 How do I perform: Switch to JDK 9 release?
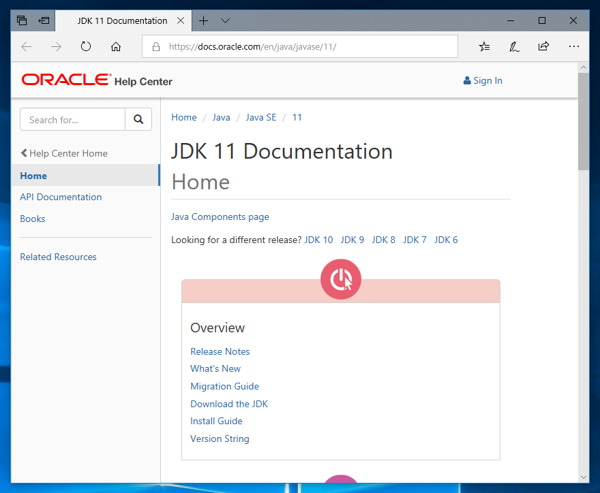tap(352, 240)
